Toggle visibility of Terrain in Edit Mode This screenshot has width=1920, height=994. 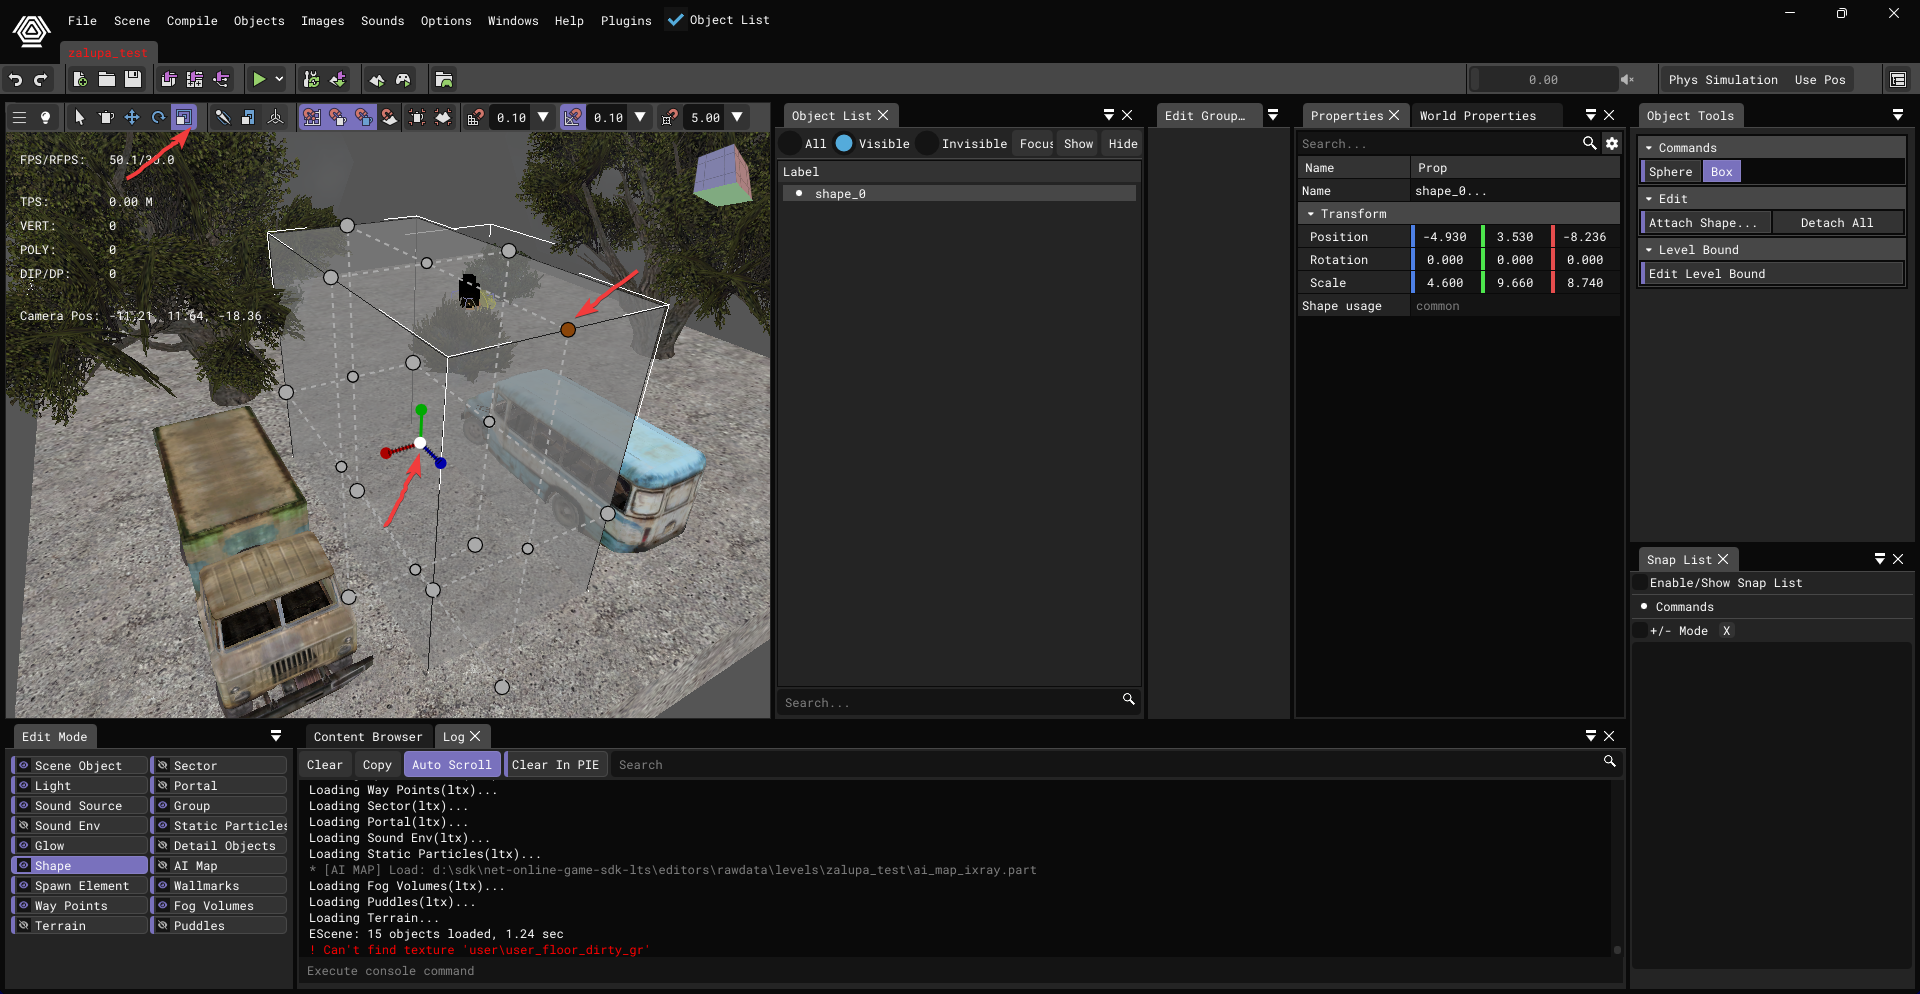tap(23, 926)
